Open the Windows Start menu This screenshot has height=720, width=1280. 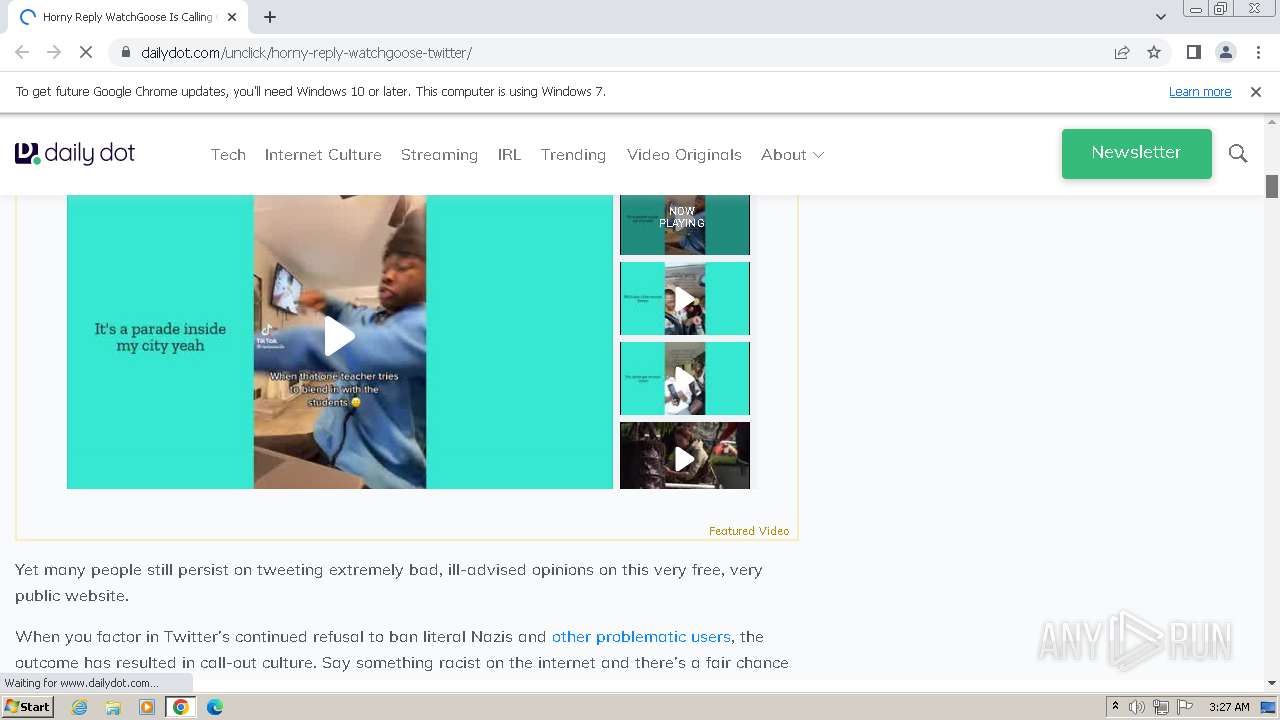(28, 706)
